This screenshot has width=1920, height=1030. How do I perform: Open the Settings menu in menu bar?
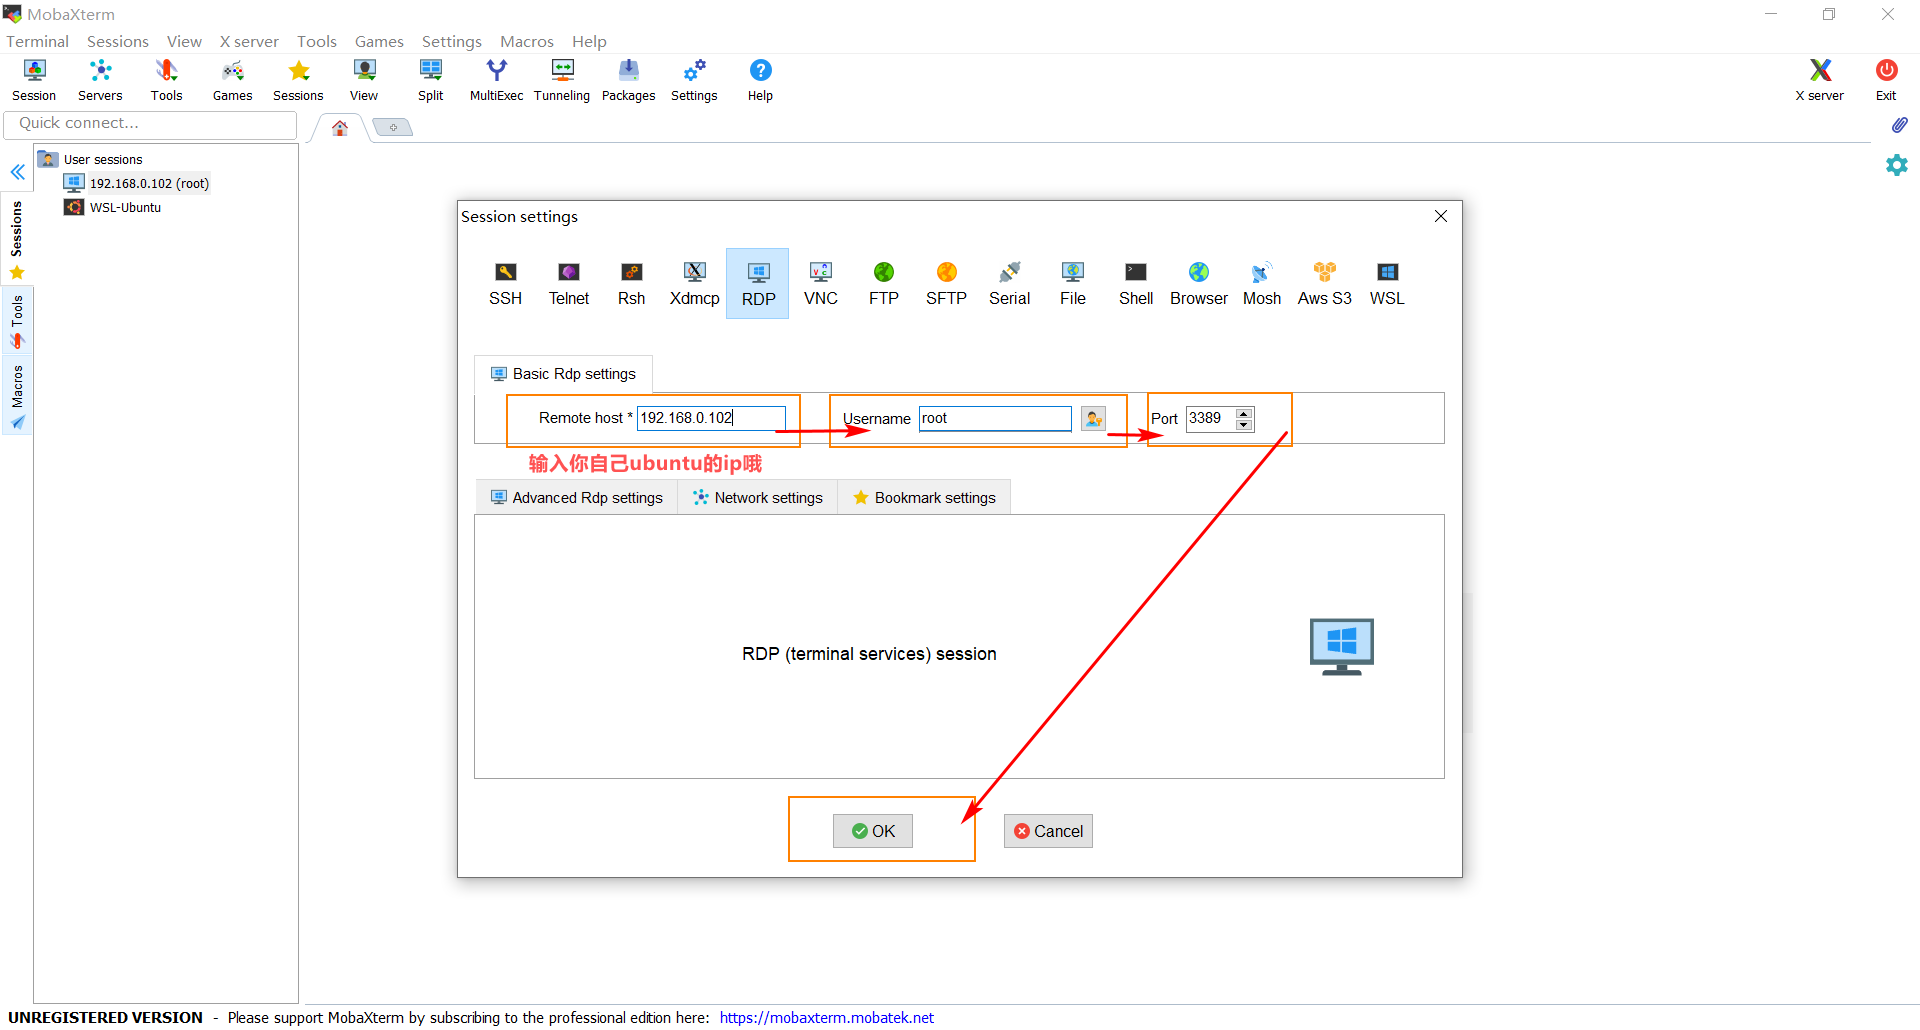click(x=451, y=41)
